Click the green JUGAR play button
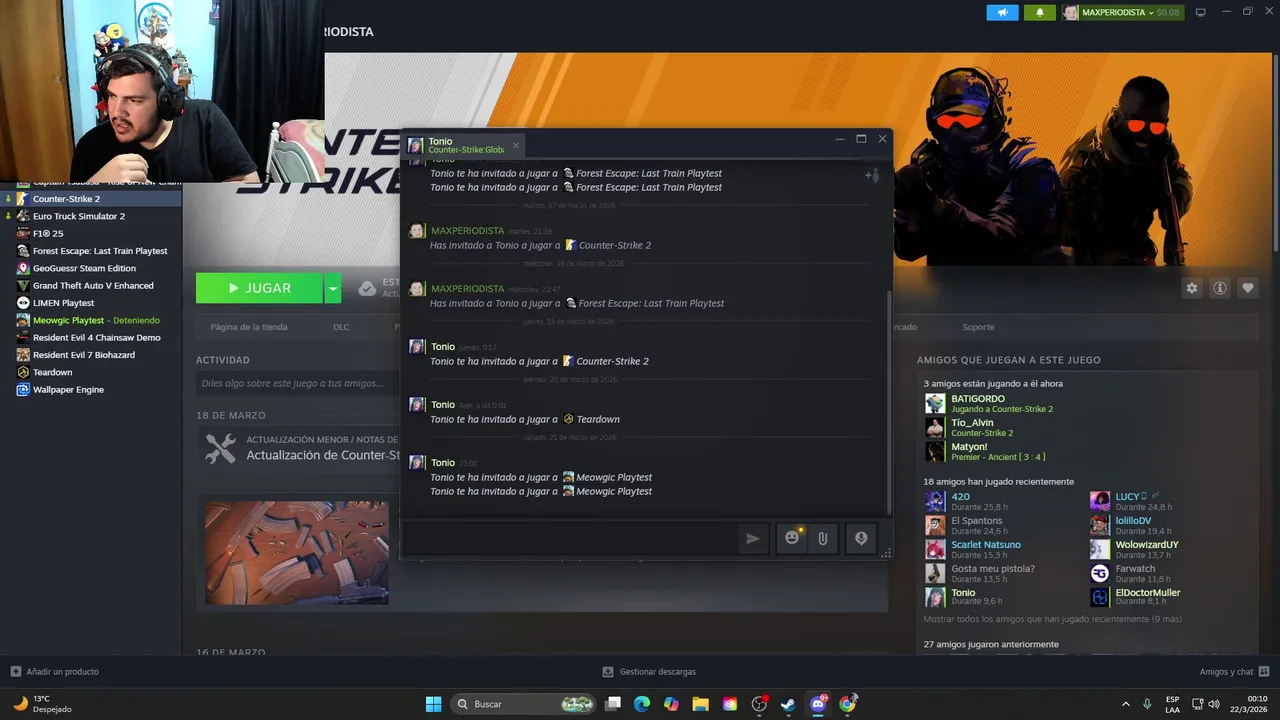 (x=259, y=288)
